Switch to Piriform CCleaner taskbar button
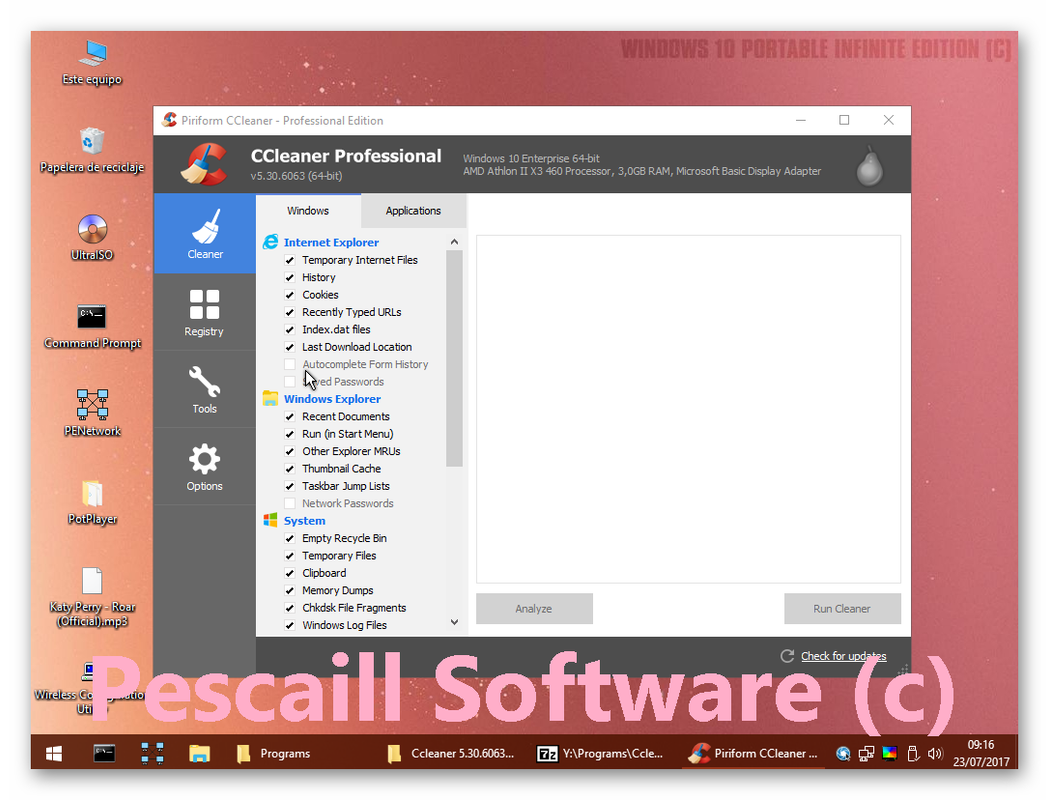 point(753,754)
